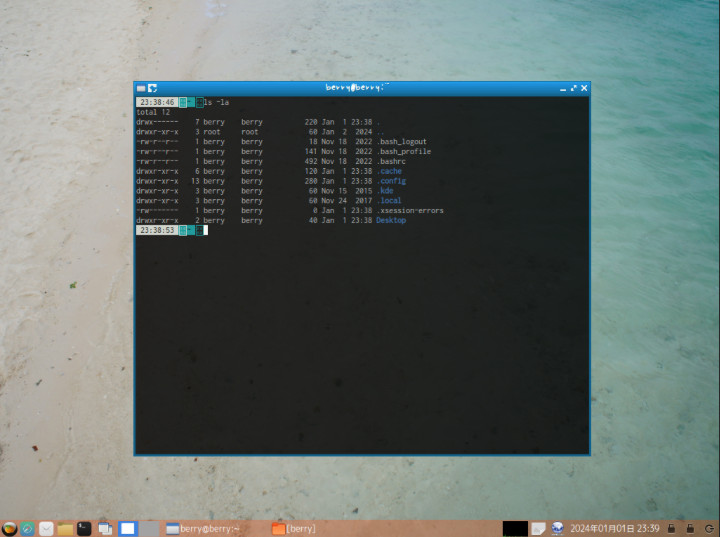Screen dimensions: 720x537
Task: Switch to first virtual desktop in pager
Action: 128,529
